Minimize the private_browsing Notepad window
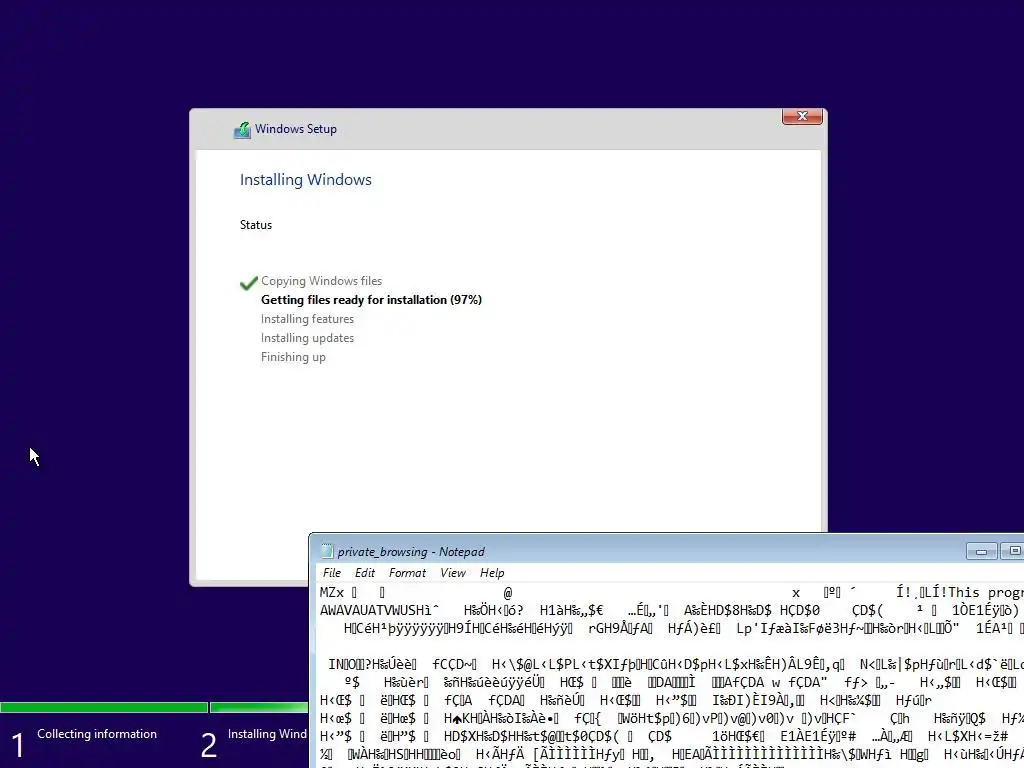 981,551
